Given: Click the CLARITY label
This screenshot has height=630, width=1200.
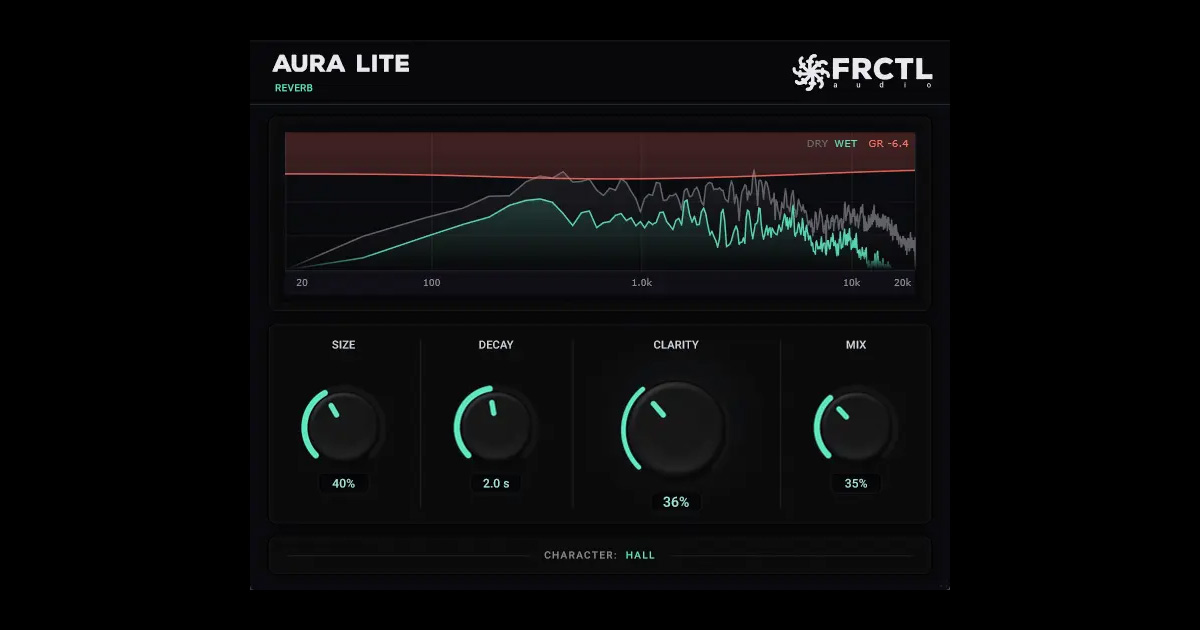Looking at the screenshot, I should click(676, 345).
